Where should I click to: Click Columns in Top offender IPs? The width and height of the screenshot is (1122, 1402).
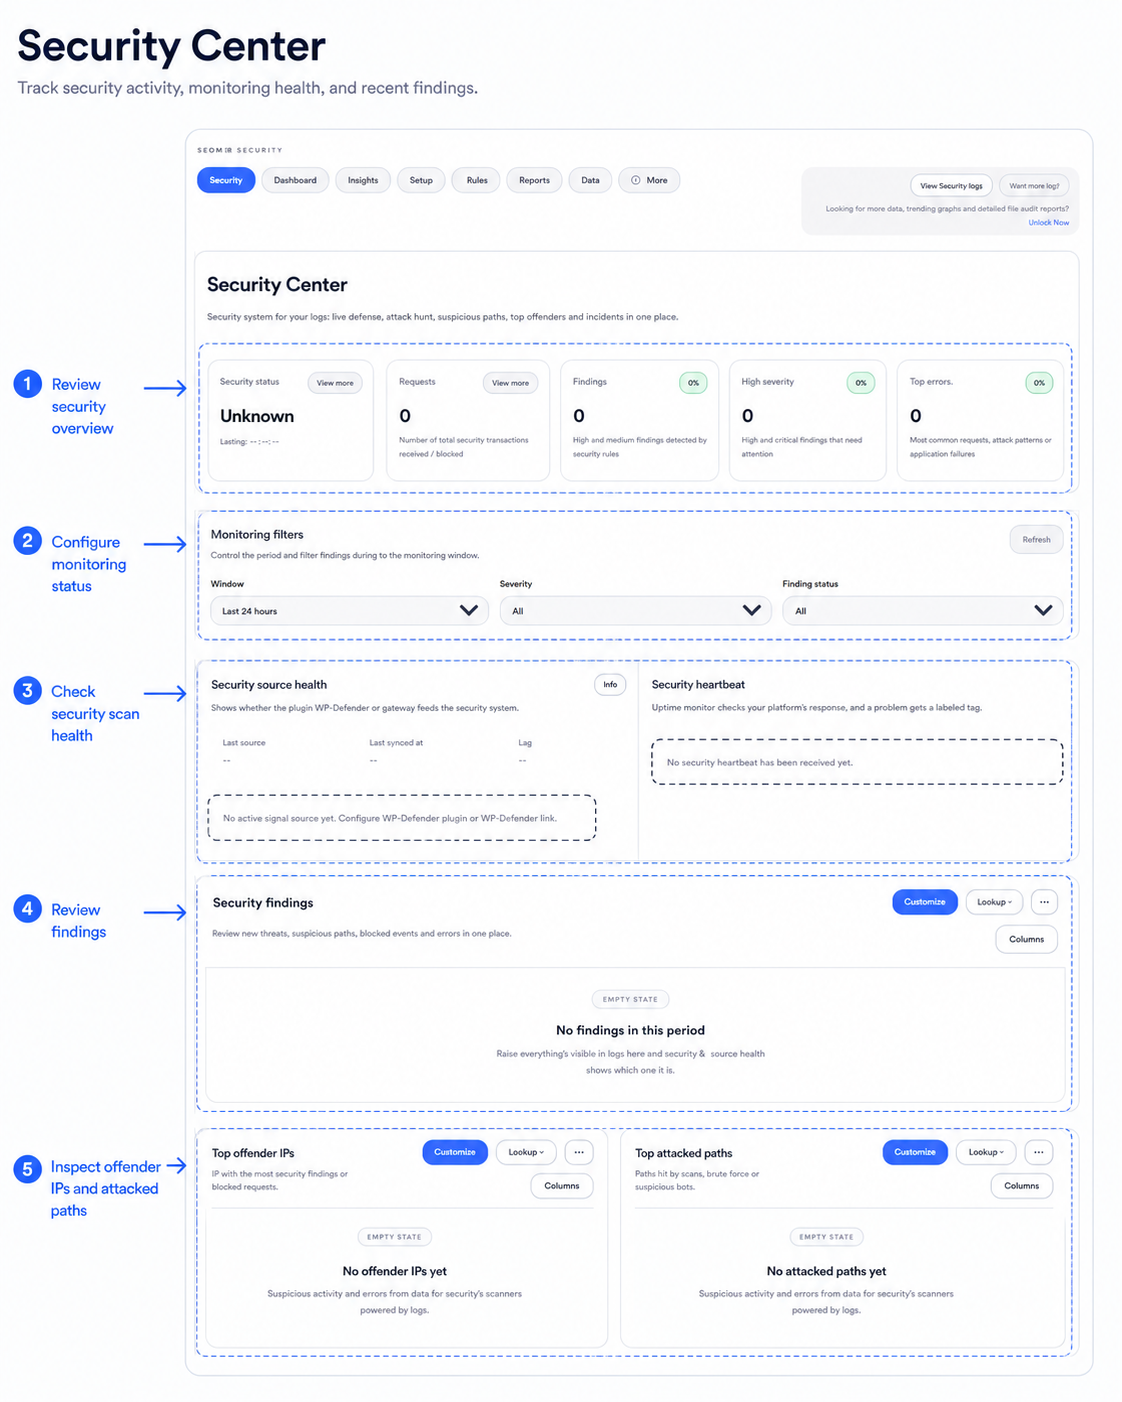pyautogui.click(x=562, y=1186)
